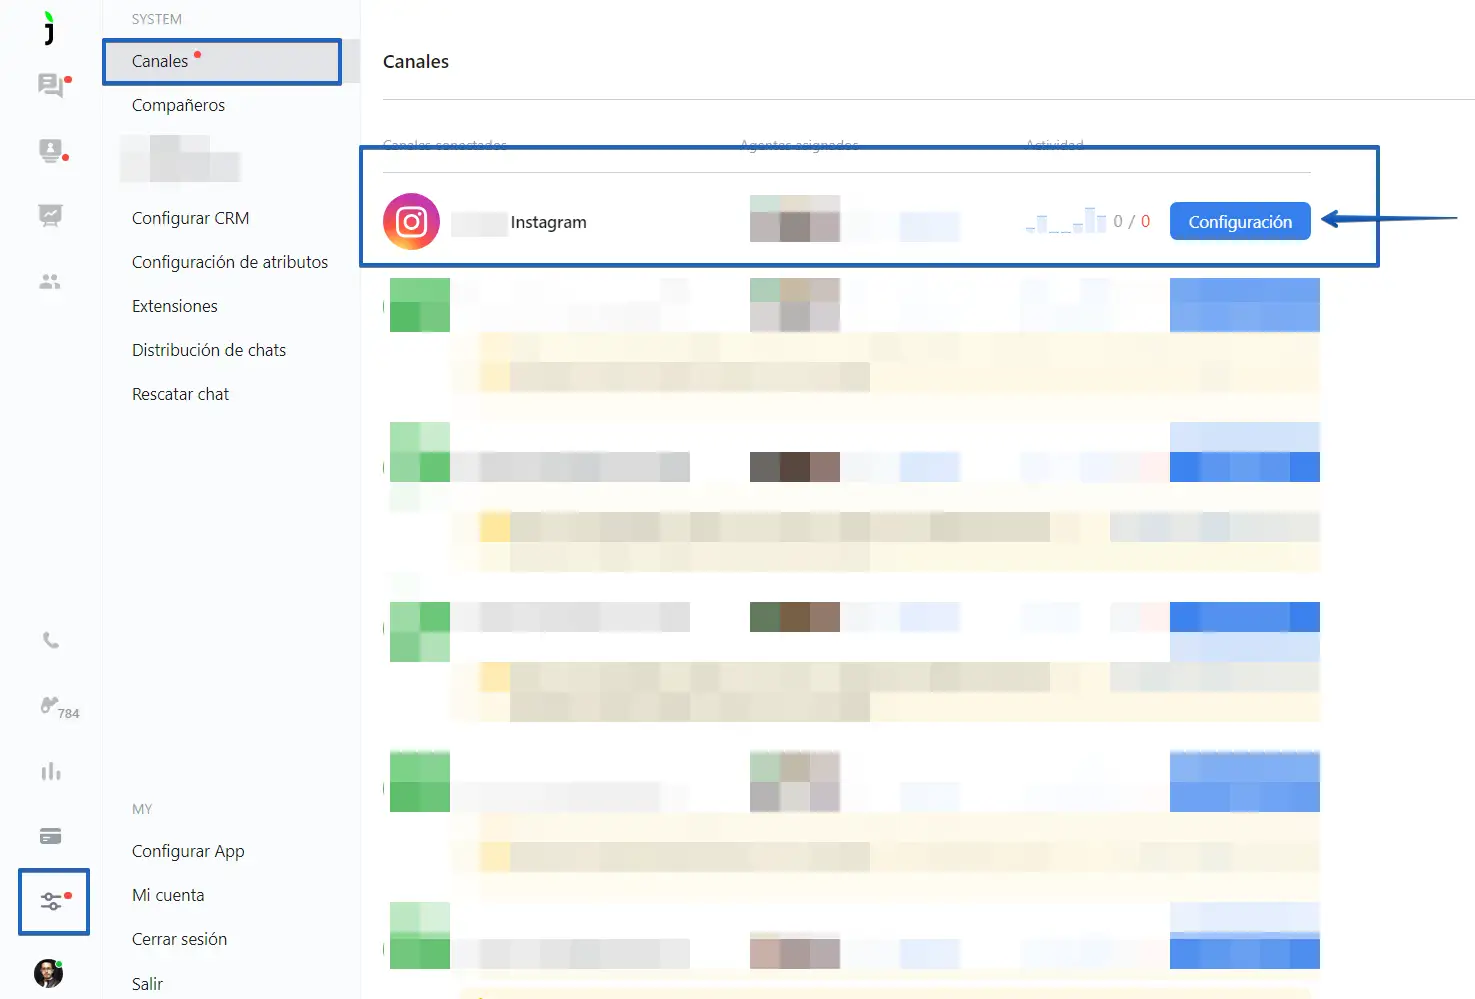The height and width of the screenshot is (999, 1475).
Task: Click the user avatar at bottom
Action: pyautogui.click(x=48, y=973)
